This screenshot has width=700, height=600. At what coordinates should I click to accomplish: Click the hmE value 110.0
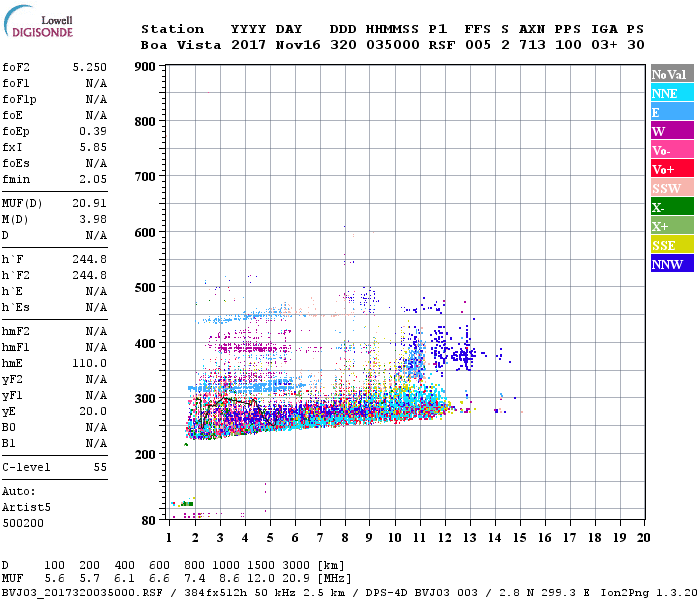click(x=90, y=363)
